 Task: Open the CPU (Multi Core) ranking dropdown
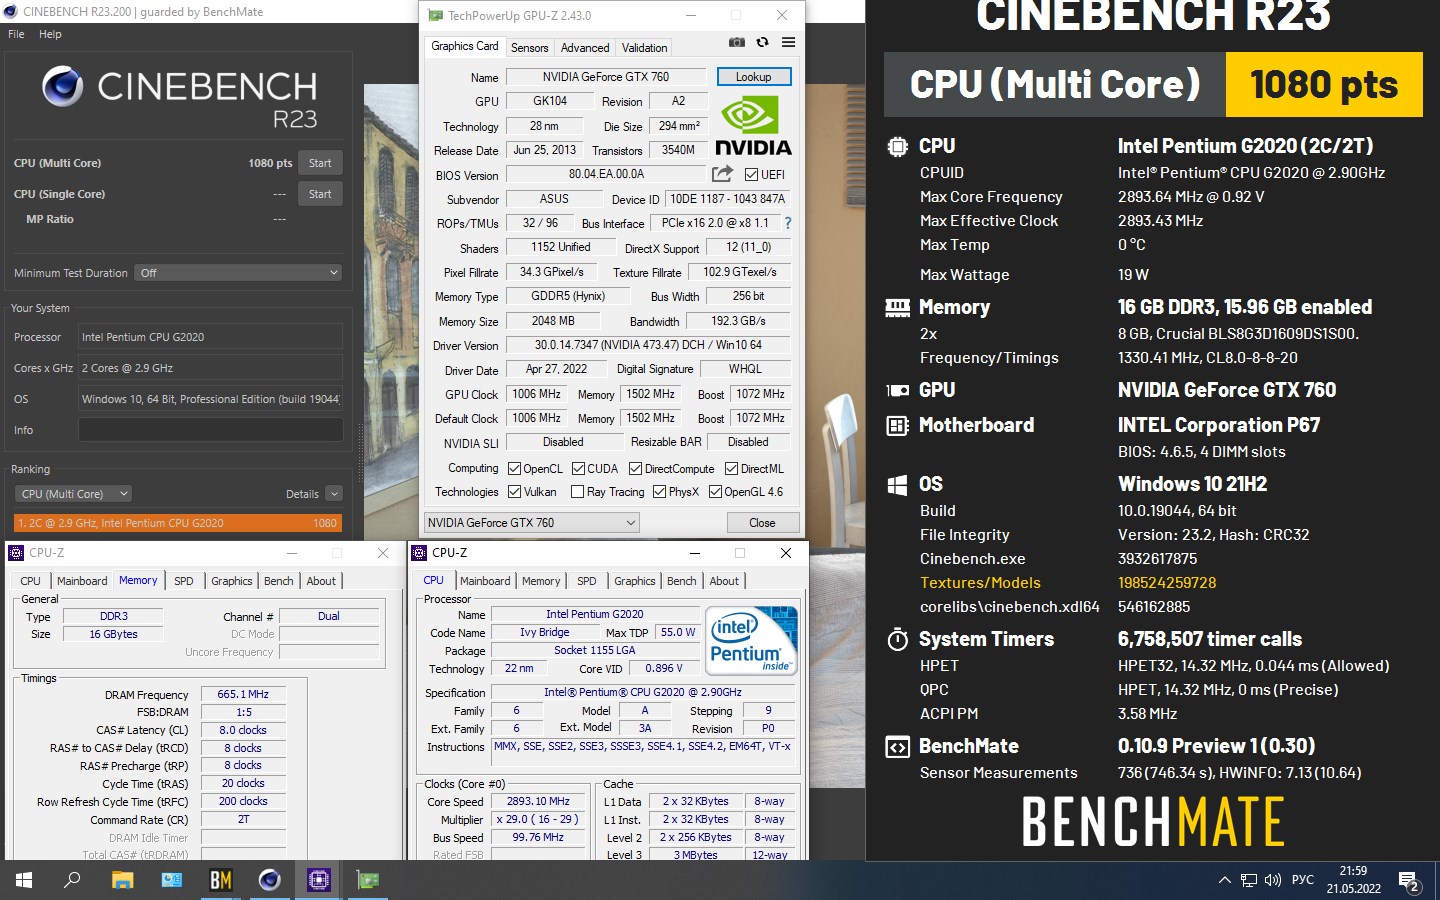(73, 494)
